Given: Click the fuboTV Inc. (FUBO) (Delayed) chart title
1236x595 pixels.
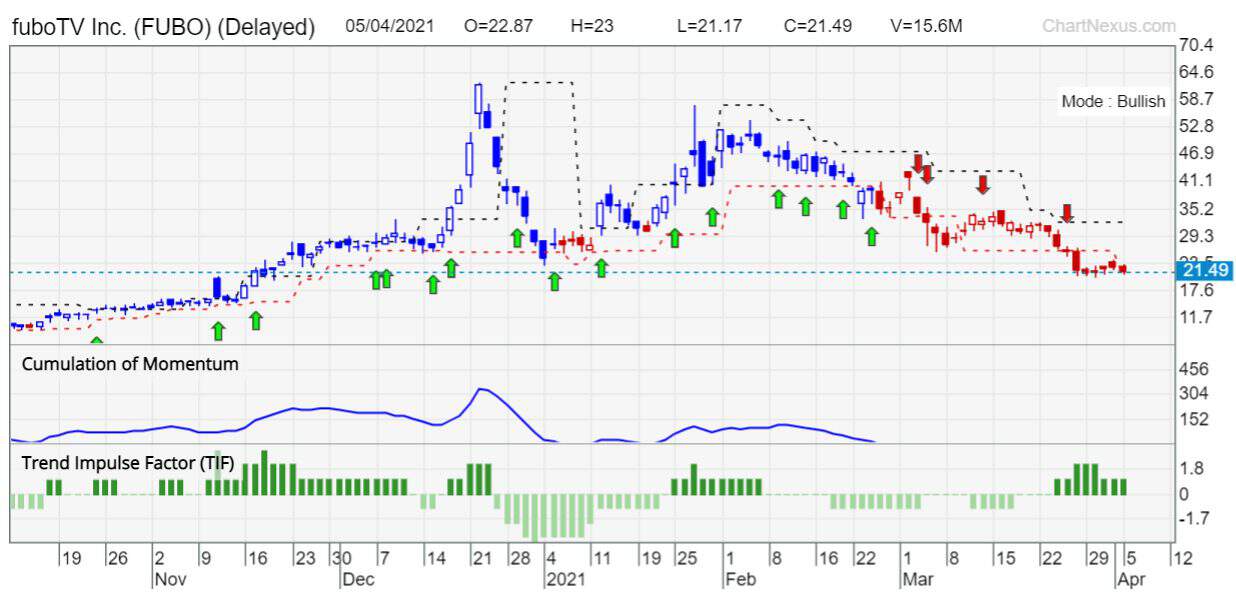Looking at the screenshot, I should [x=163, y=27].
